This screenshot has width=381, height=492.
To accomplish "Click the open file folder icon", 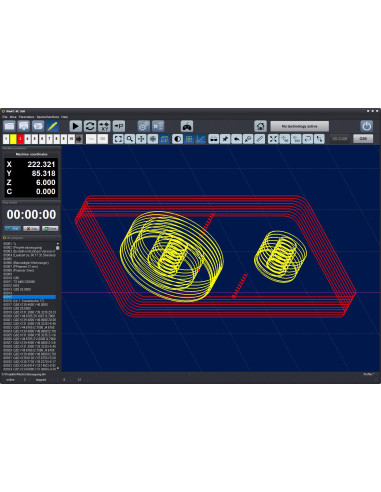I will pos(10,126).
